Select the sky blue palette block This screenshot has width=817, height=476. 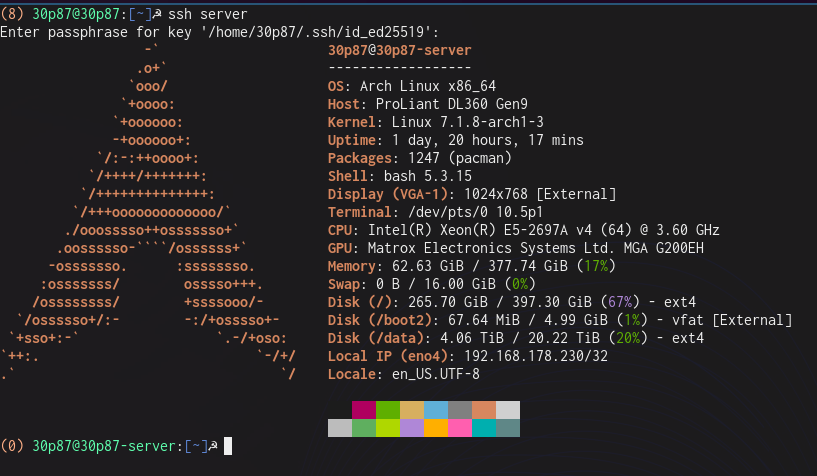(436, 410)
